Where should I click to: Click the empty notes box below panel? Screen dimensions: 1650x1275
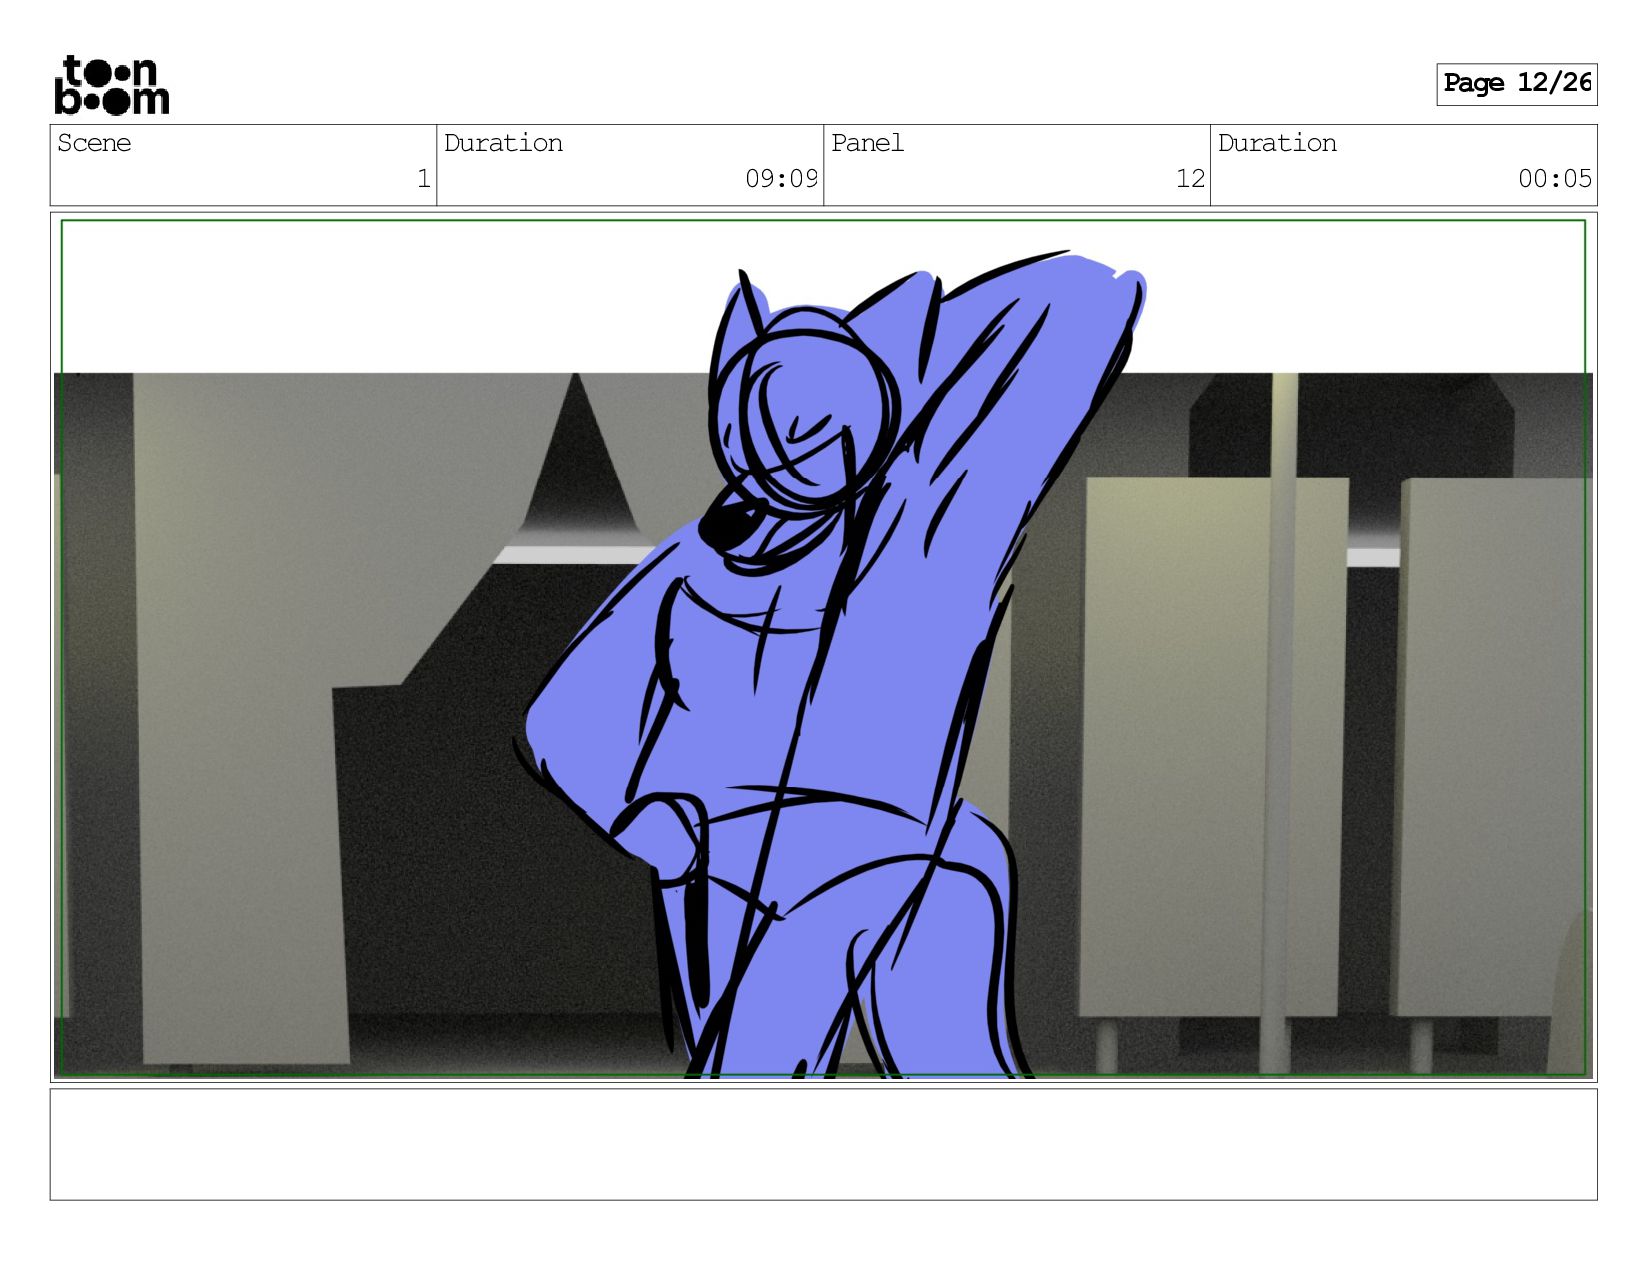click(x=823, y=1144)
